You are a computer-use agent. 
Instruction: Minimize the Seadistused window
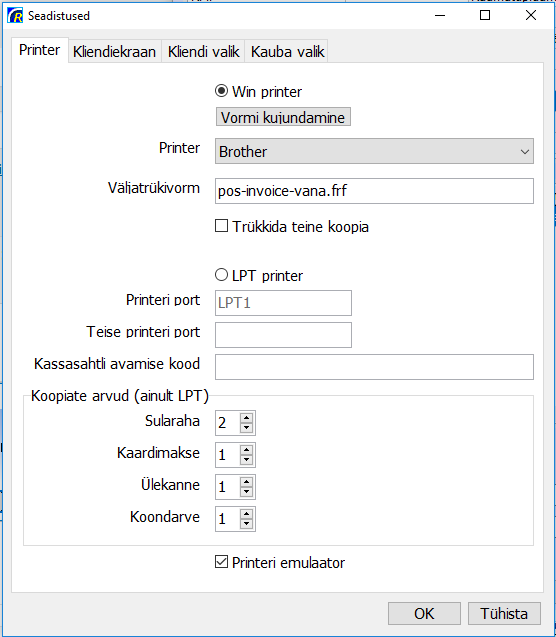coord(440,15)
